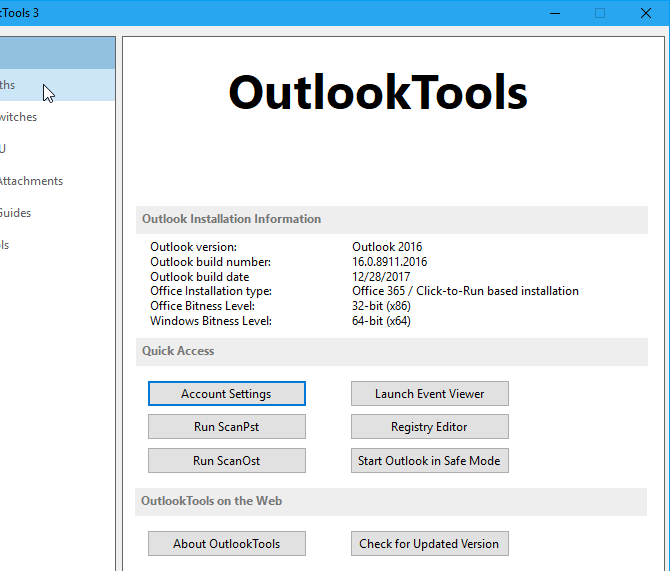Click the 64-bit (x64) value
This screenshot has height=571, width=670.
tap(381, 321)
